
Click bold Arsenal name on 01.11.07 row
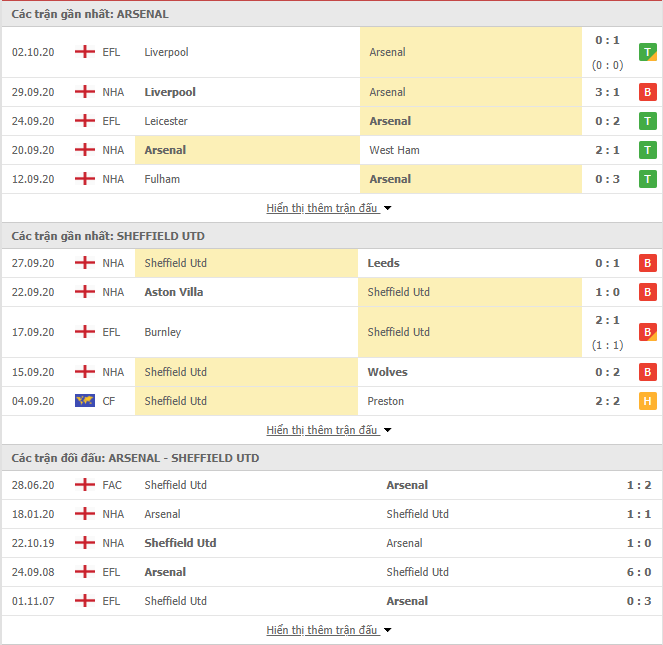407,601
